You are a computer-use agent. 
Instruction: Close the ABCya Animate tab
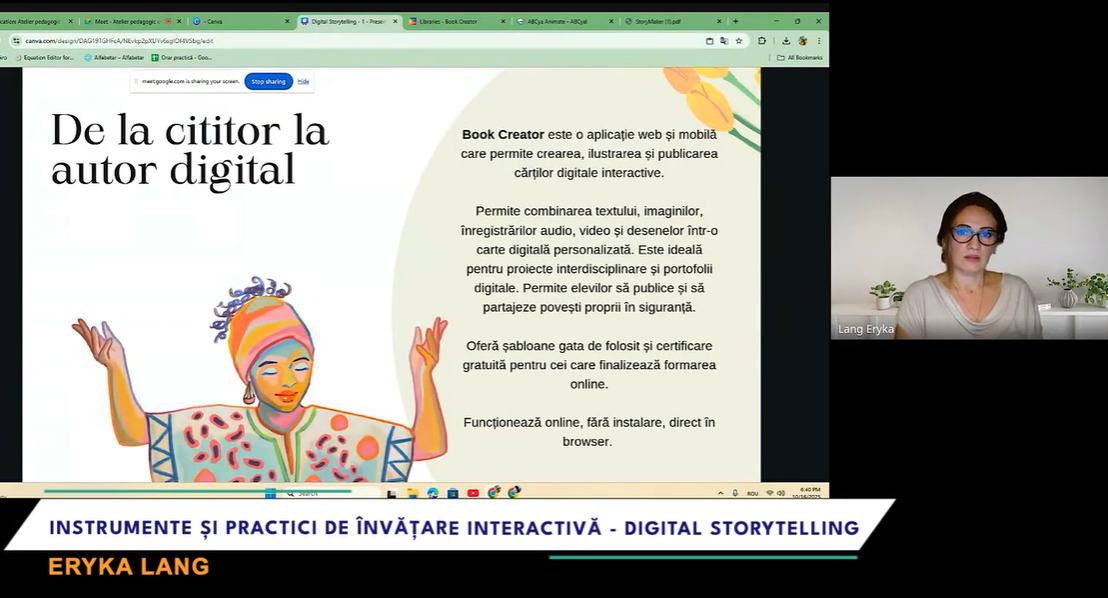point(611,21)
